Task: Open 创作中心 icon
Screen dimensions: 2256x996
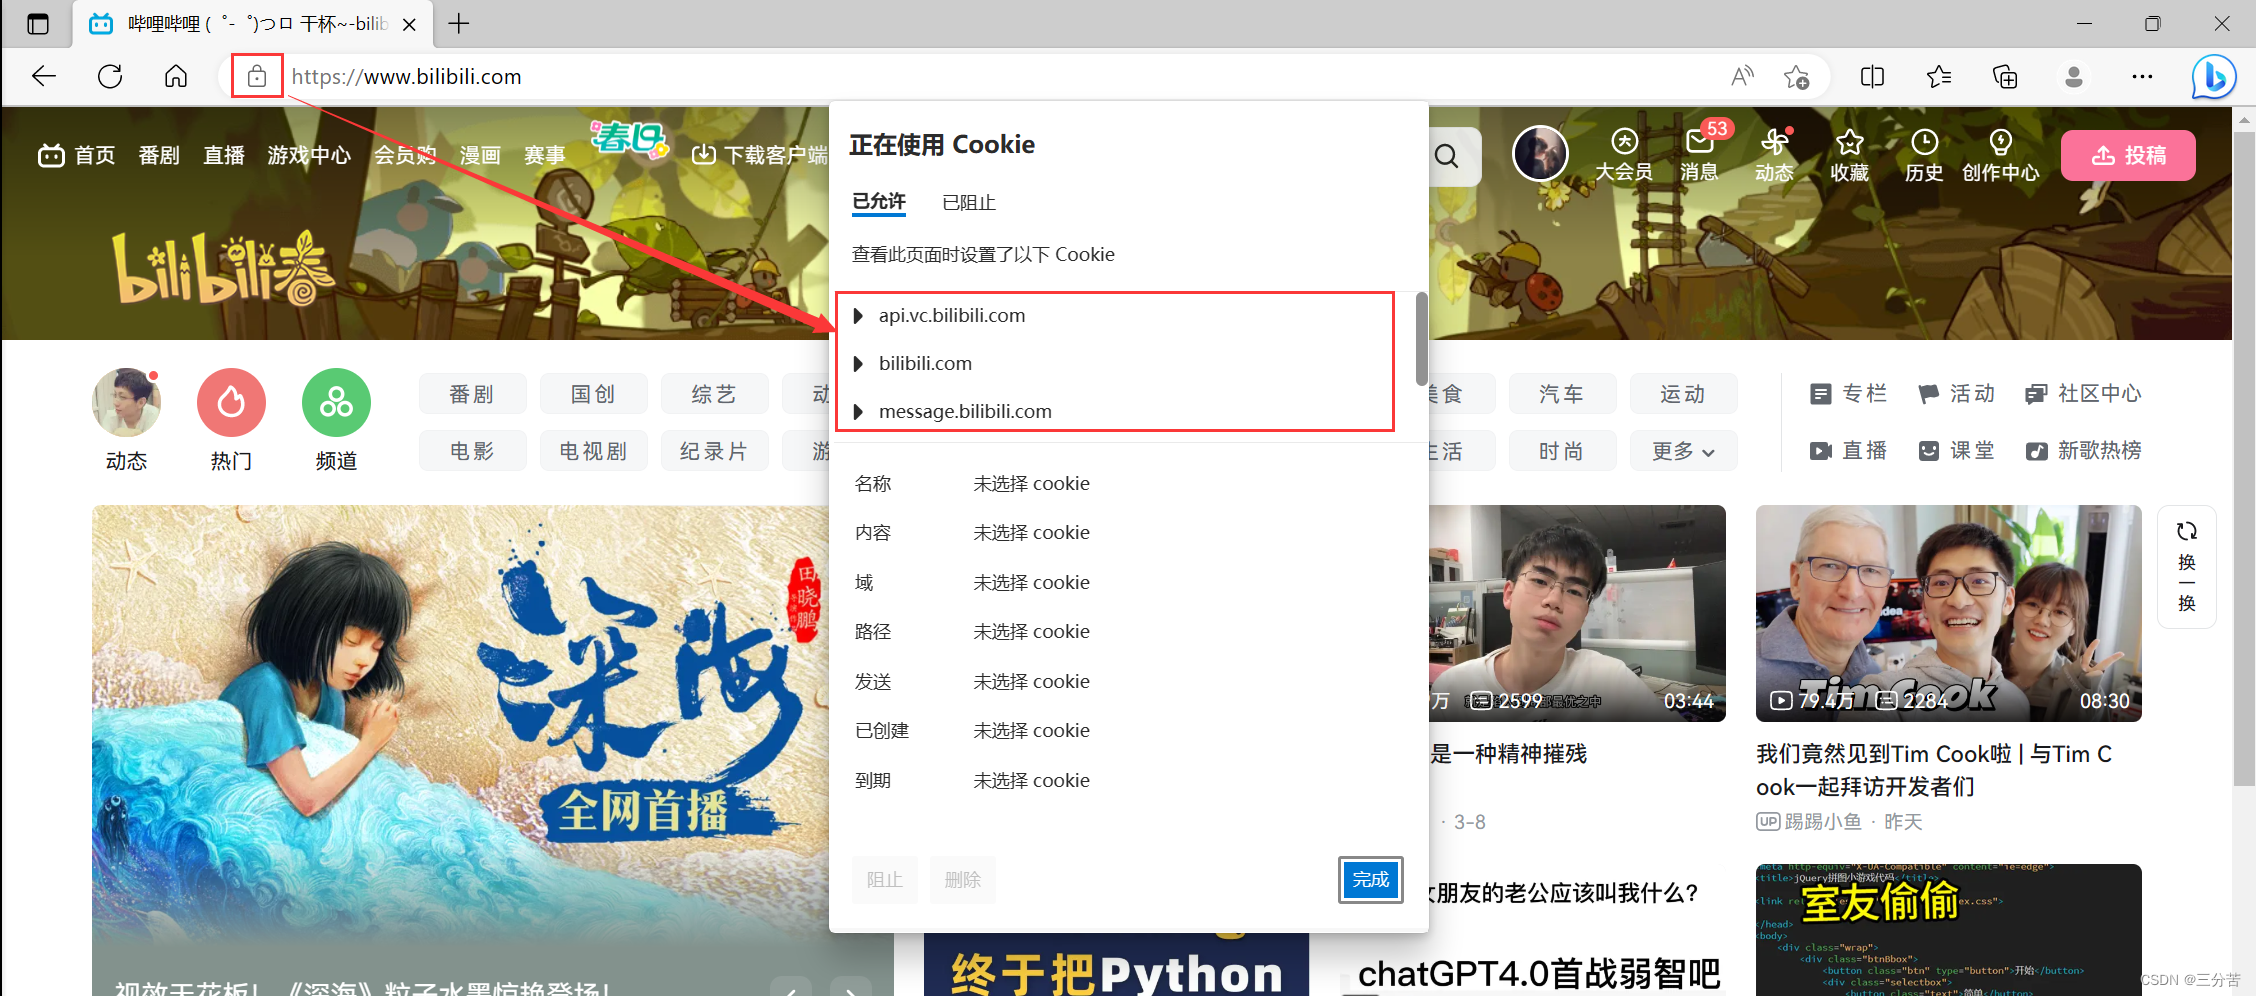Action: pos(2000,156)
